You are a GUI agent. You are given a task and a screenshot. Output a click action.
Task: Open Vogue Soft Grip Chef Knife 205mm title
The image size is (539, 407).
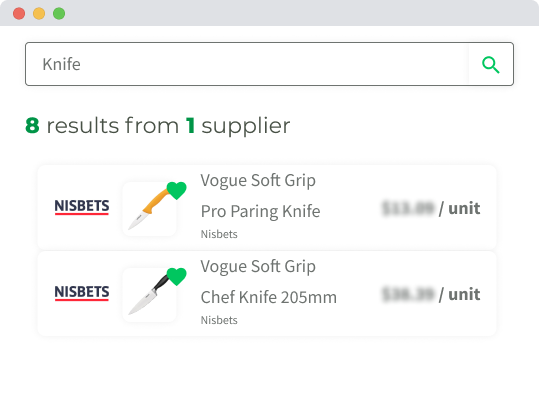[268, 282]
